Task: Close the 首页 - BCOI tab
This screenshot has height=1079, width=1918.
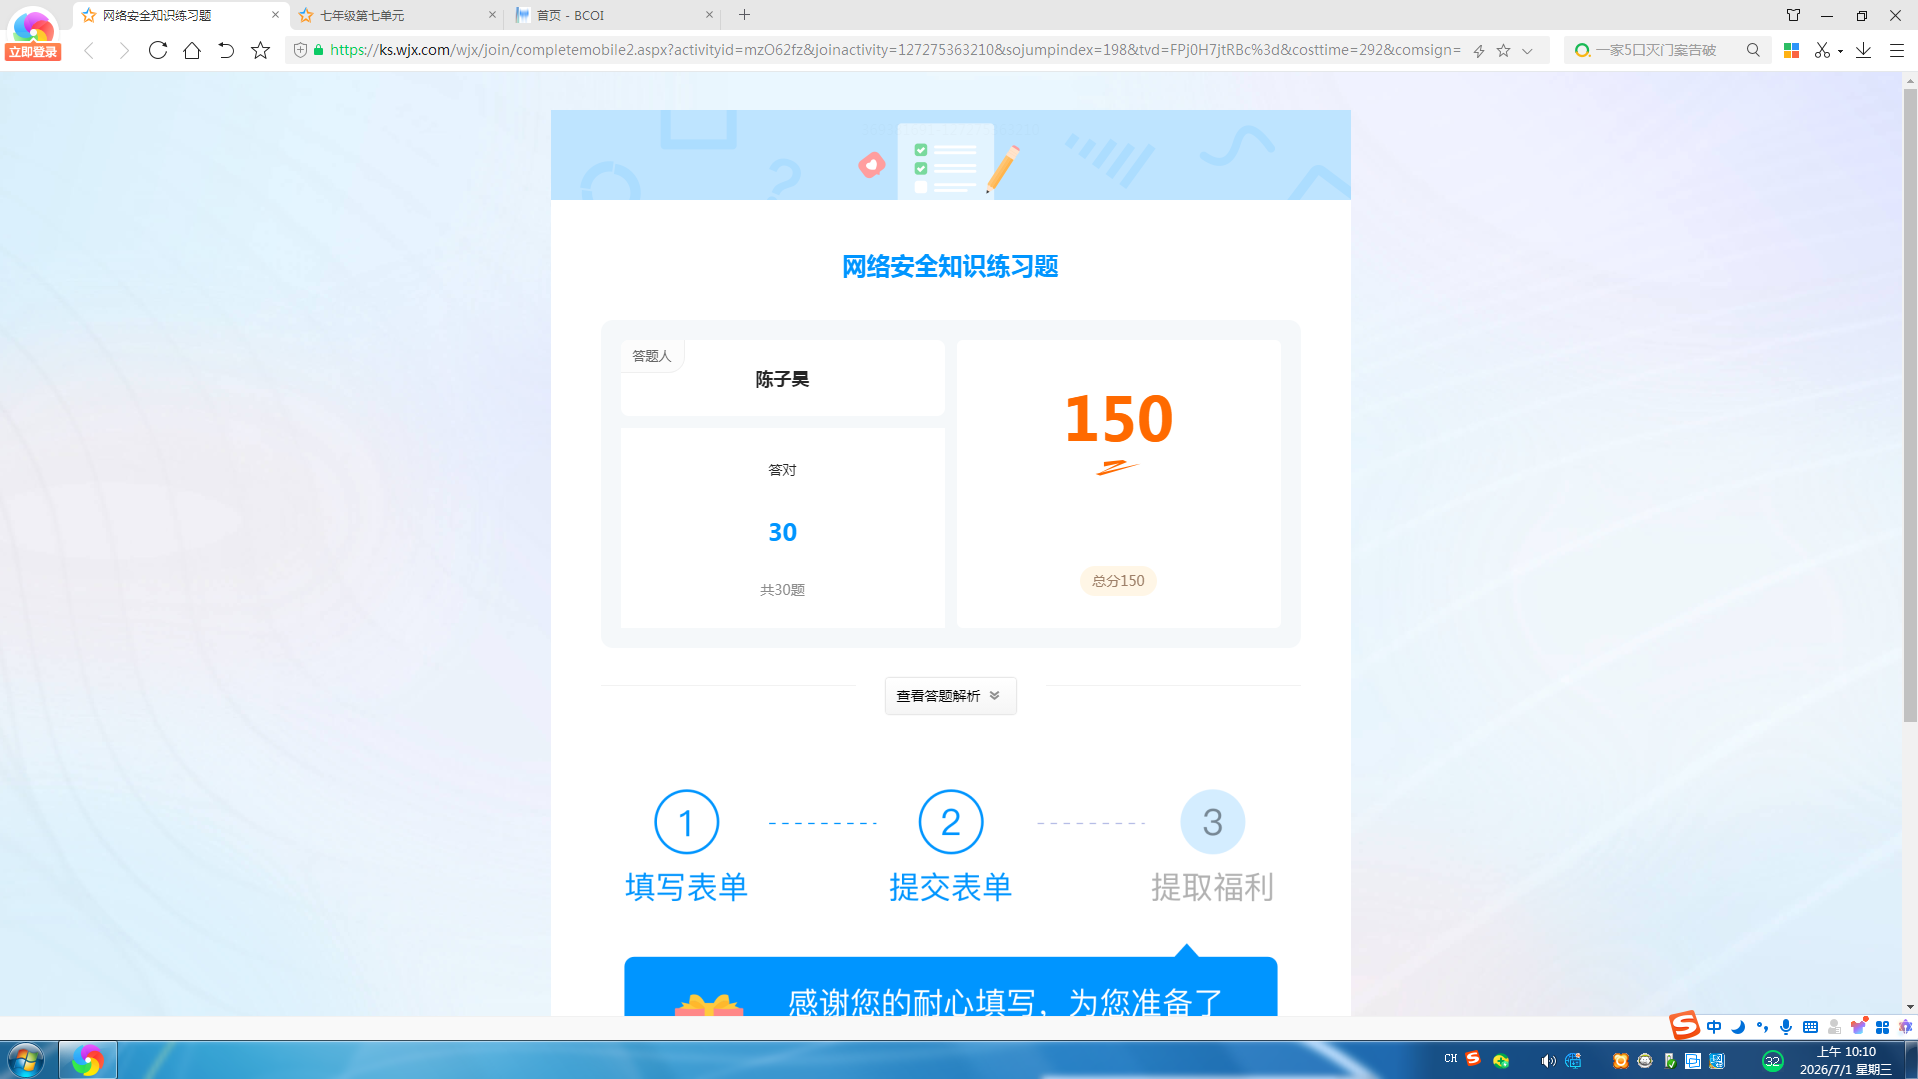Action: 709,15
